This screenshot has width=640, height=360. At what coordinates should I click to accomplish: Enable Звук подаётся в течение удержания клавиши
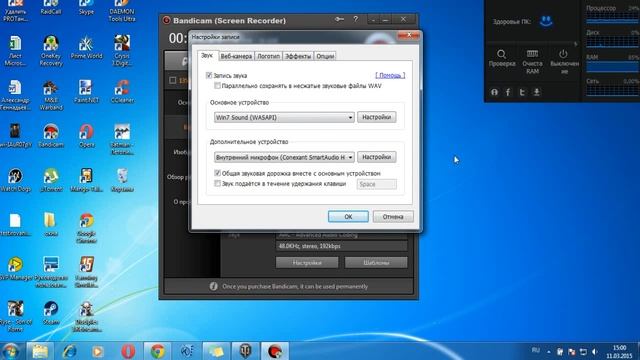(218, 184)
